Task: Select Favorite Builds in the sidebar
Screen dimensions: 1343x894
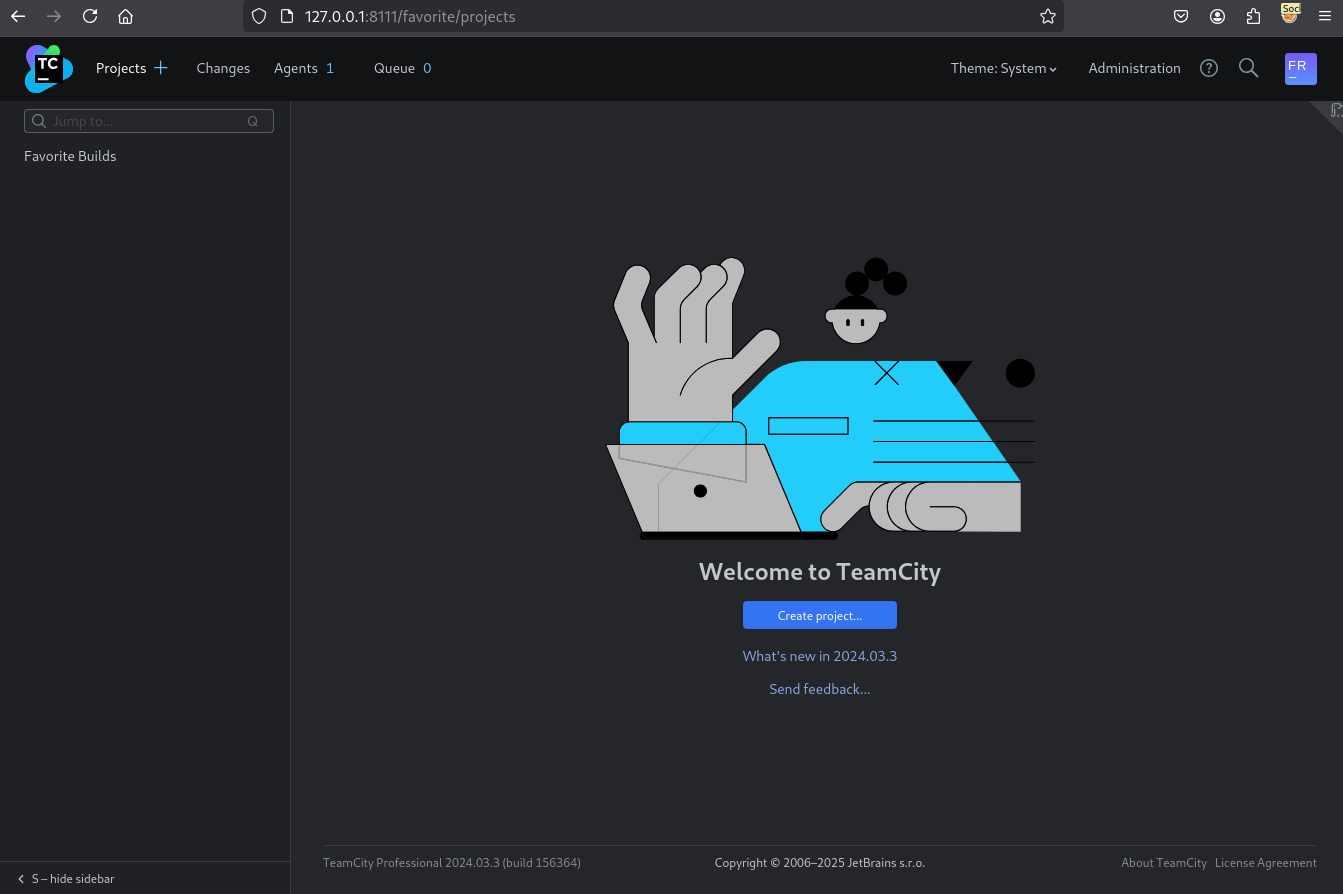Action: pyautogui.click(x=70, y=156)
